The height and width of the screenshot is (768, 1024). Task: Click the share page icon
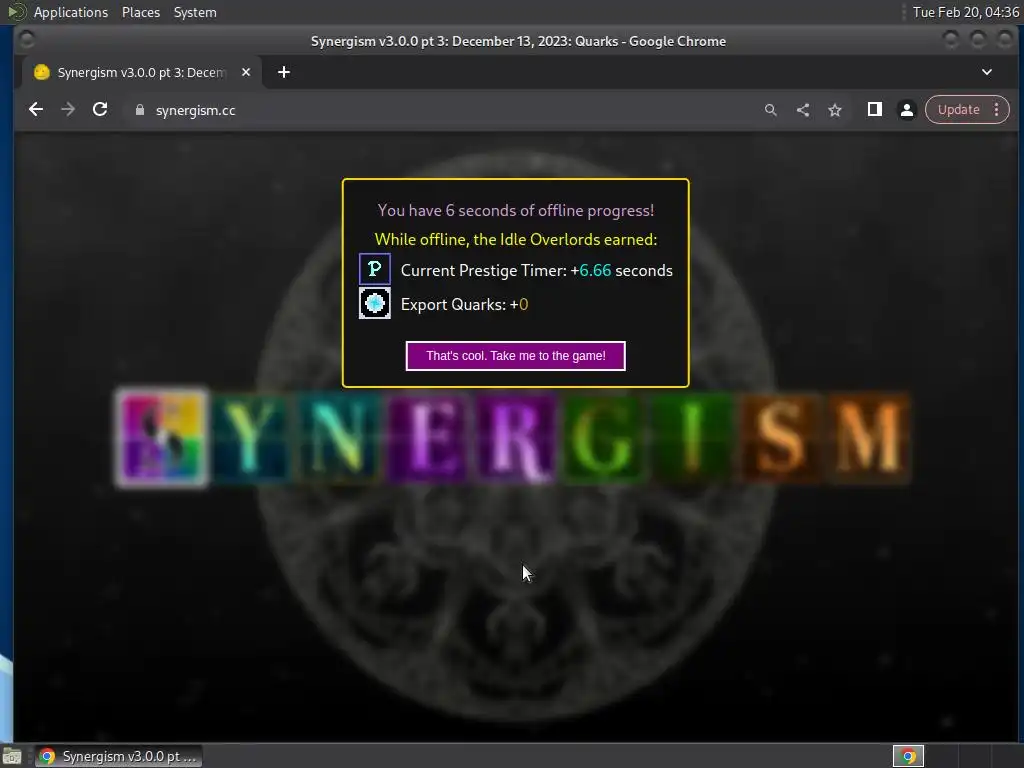point(803,110)
